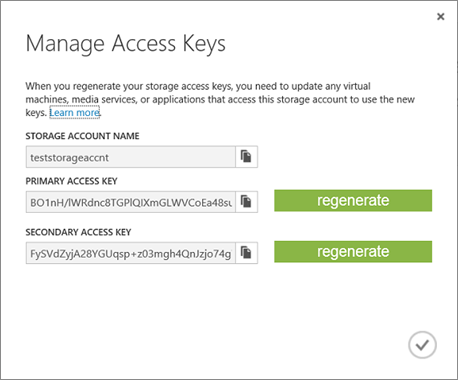The image size is (458, 380).
Task: Click the Manage Access Keys heading
Action: 126,44
